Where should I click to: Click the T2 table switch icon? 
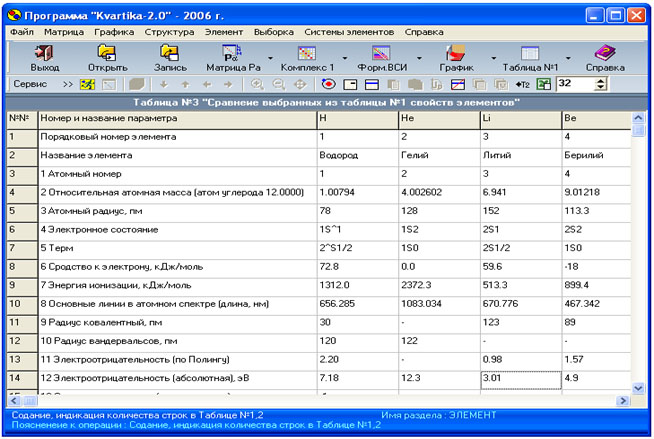[x=522, y=85]
